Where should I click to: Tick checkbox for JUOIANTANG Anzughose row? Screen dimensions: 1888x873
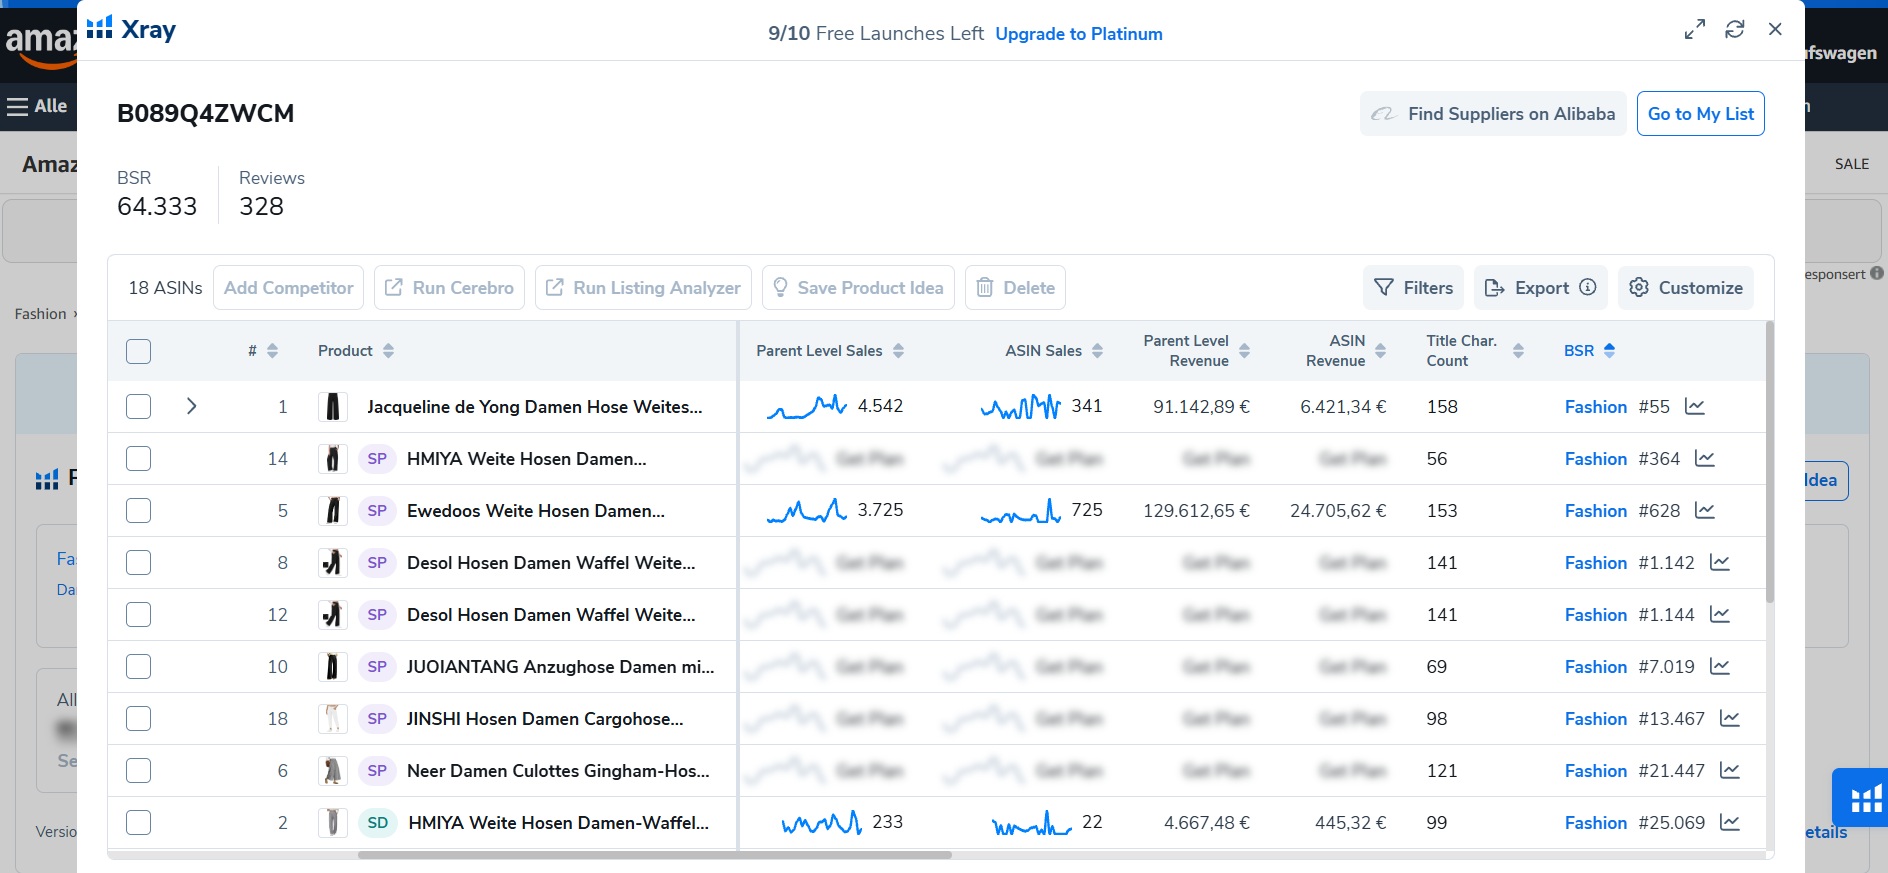[x=139, y=667]
